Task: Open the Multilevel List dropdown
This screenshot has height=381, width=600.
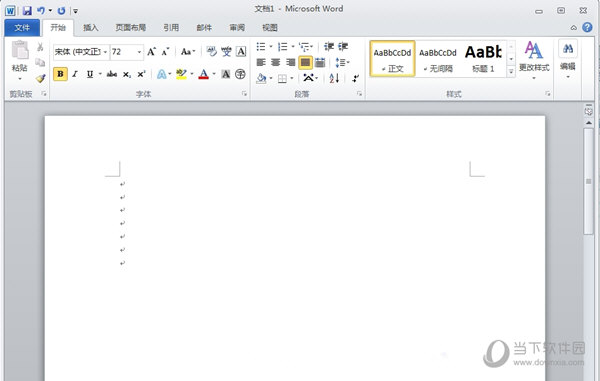Action: (306, 47)
